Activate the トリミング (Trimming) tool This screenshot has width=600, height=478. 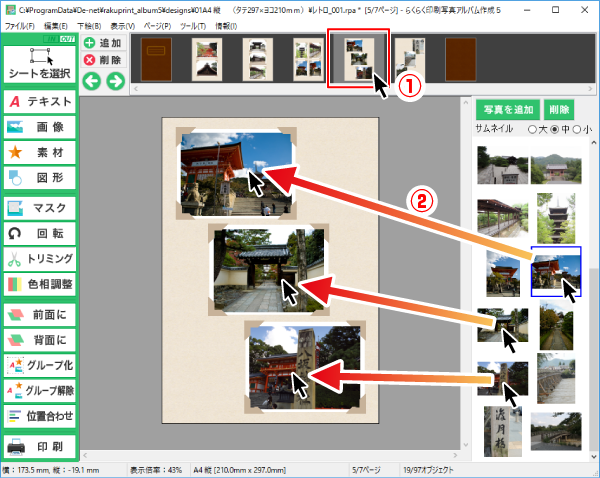(x=40, y=259)
